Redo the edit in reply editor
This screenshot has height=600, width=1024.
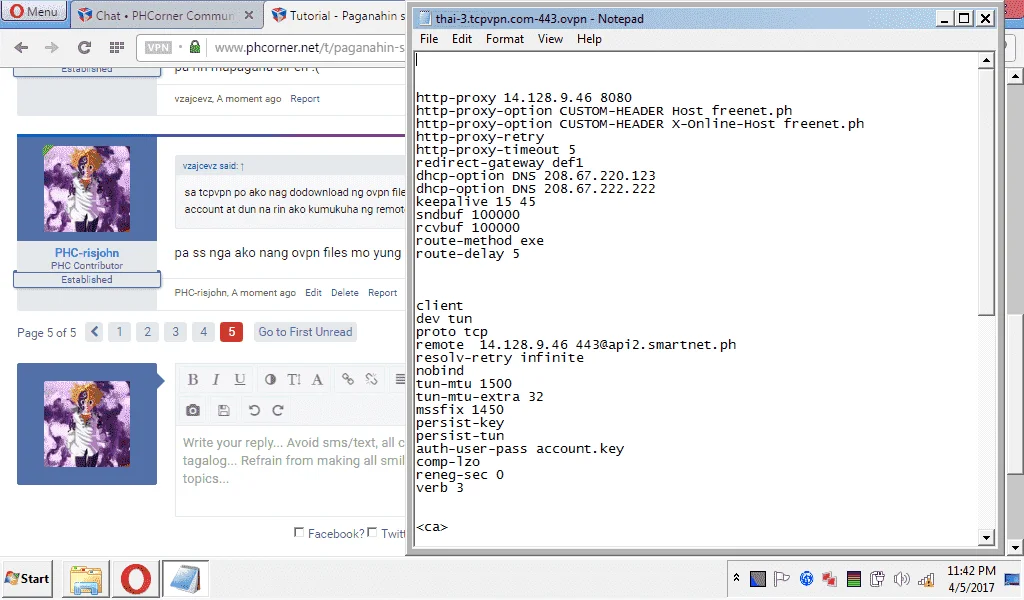coord(278,410)
